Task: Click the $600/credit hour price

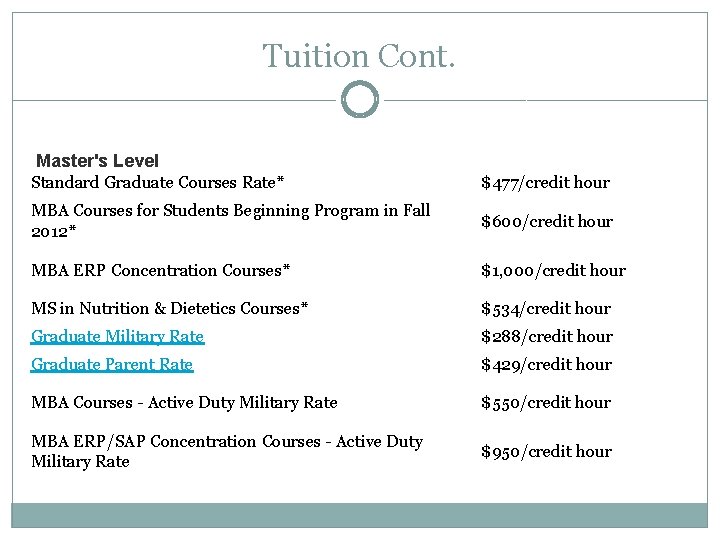Action: (547, 221)
